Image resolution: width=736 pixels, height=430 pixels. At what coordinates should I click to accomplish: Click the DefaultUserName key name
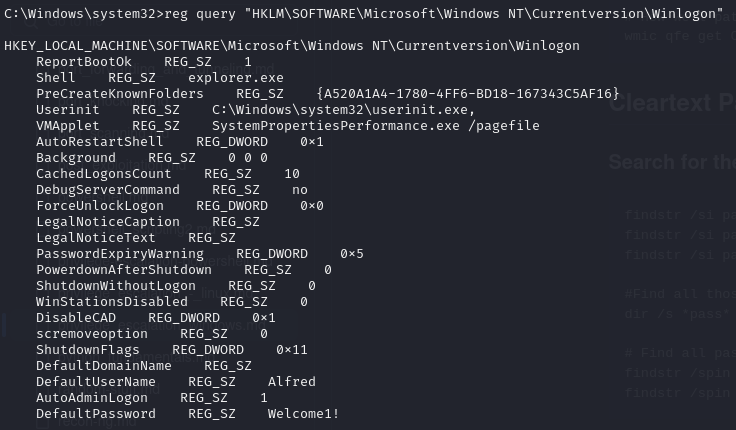pos(96,382)
